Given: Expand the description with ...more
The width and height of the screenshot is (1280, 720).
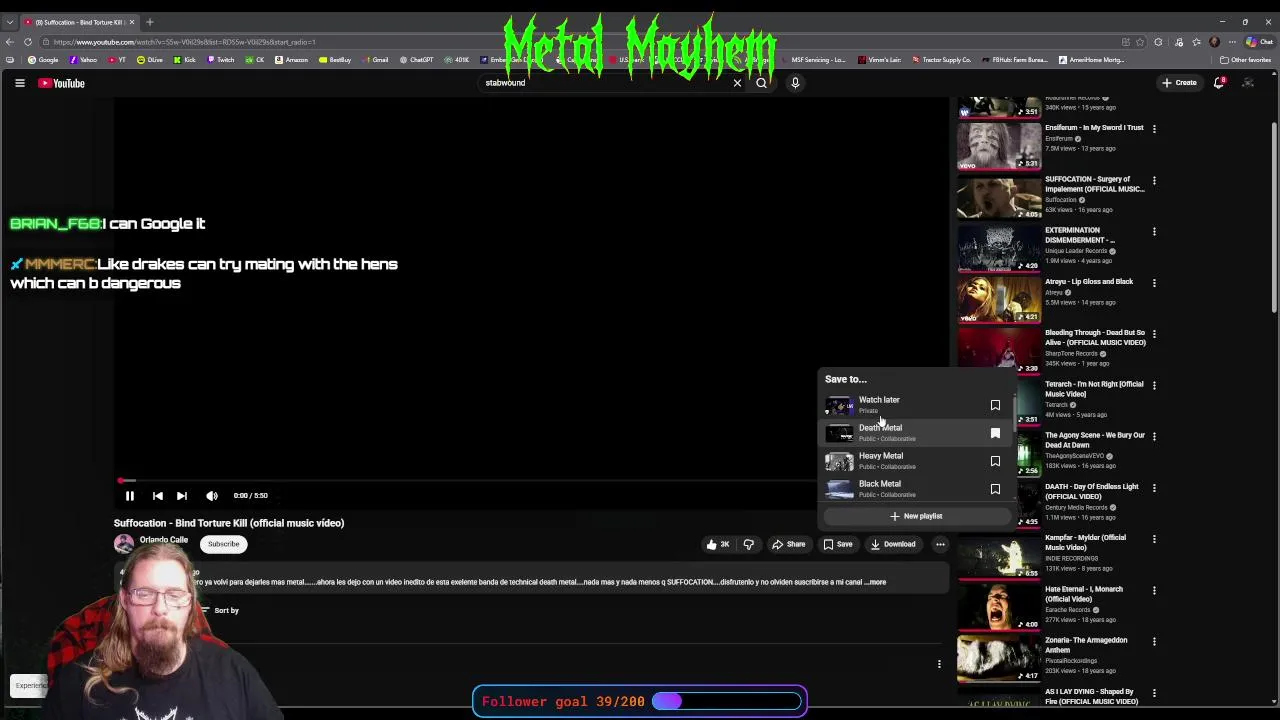Looking at the screenshot, I should tap(875, 582).
